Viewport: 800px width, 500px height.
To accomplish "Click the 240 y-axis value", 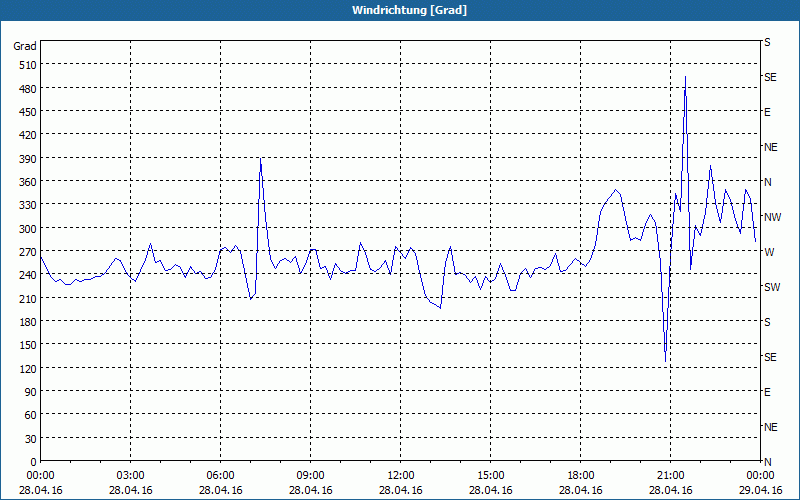I will [x=28, y=275].
